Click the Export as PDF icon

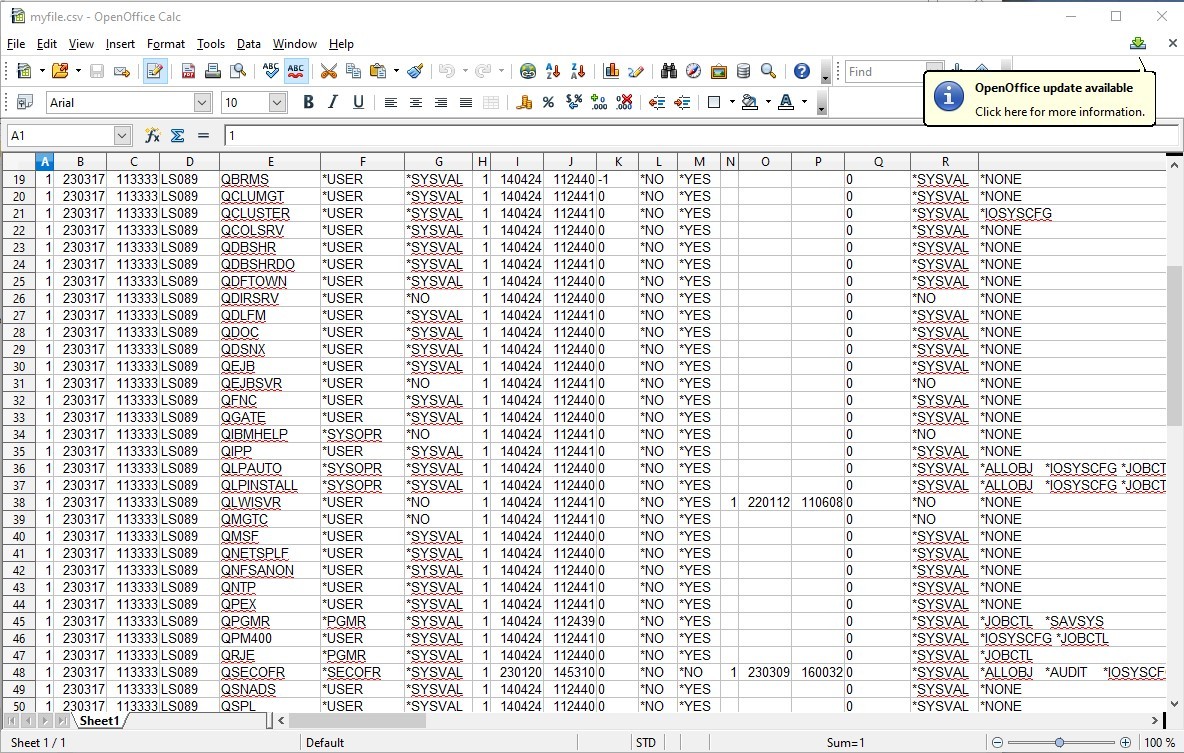pyautogui.click(x=188, y=71)
